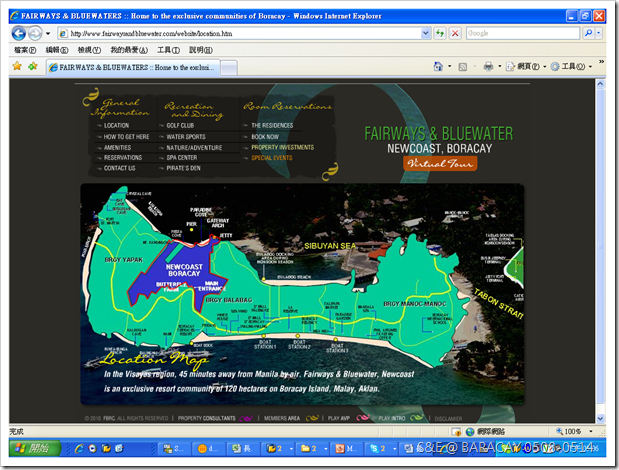Image resolution: width=619 pixels, height=470 pixels.
Task: Open the 網頁(P) page toolbar menu
Action: 526,66
